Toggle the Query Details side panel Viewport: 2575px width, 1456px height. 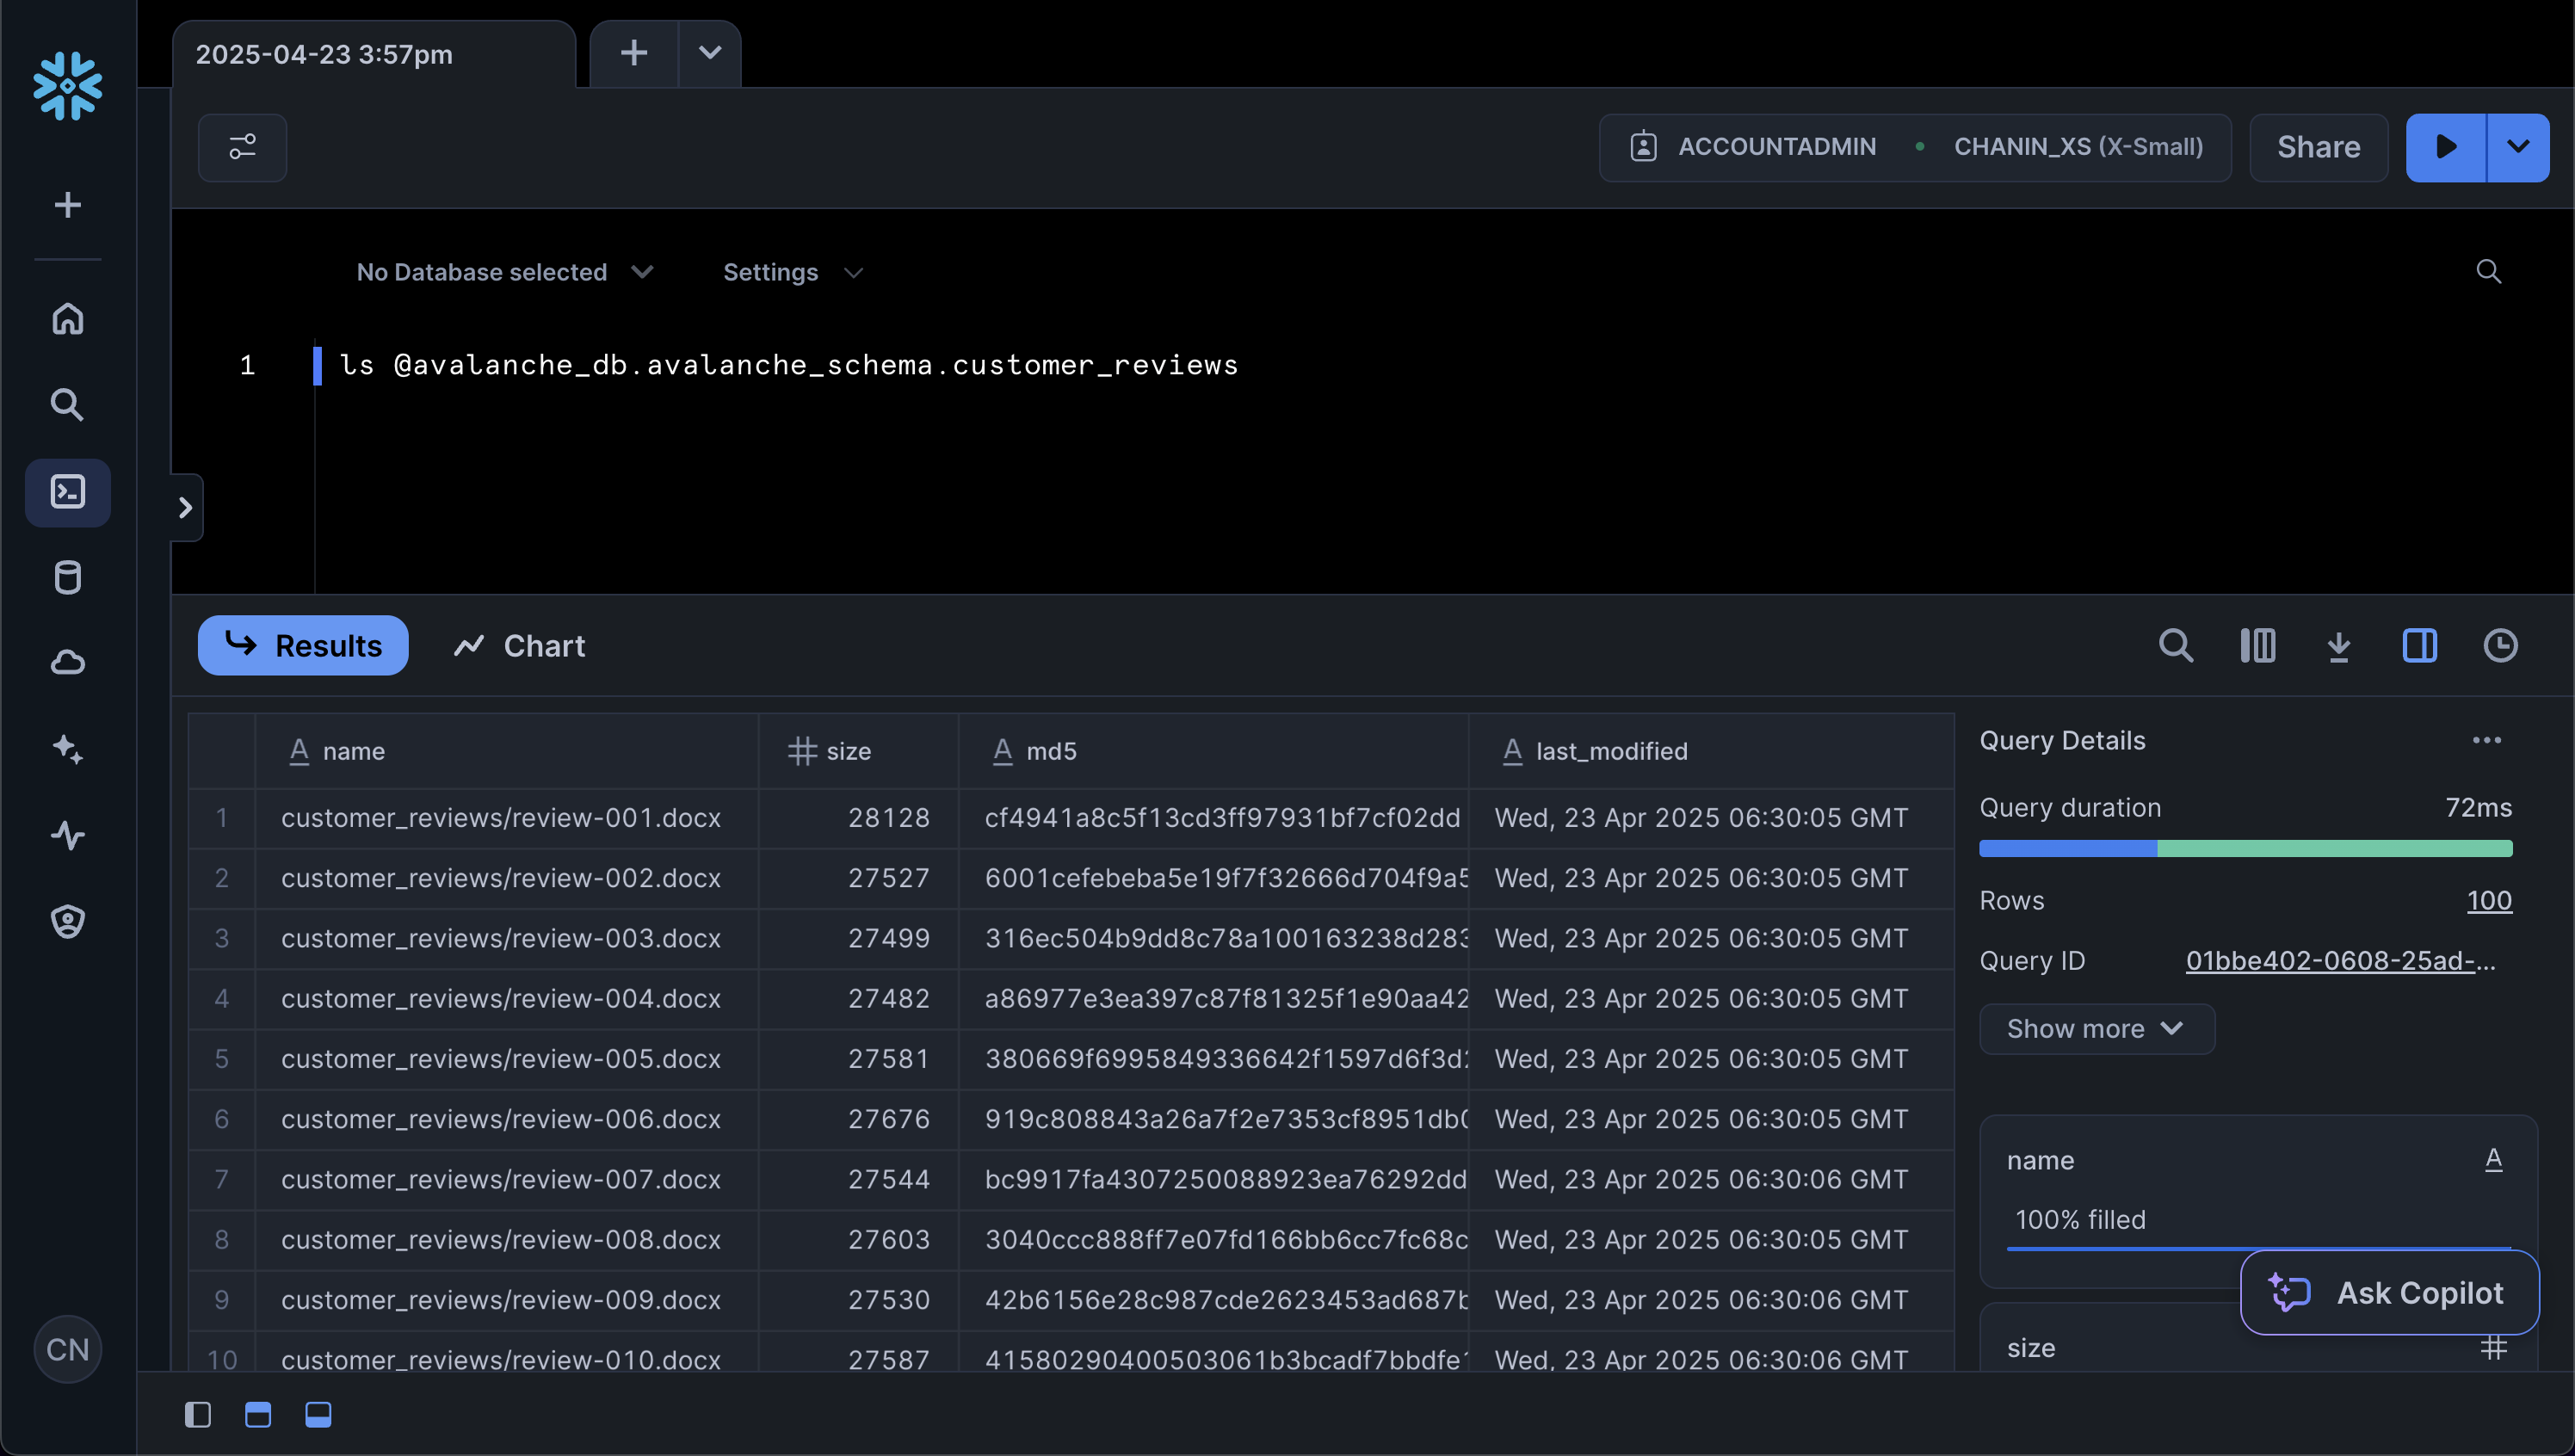2419,646
